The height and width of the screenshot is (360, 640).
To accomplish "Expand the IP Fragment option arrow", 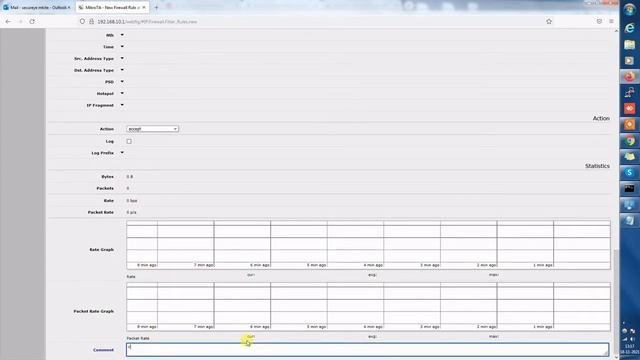I will (x=122, y=105).
